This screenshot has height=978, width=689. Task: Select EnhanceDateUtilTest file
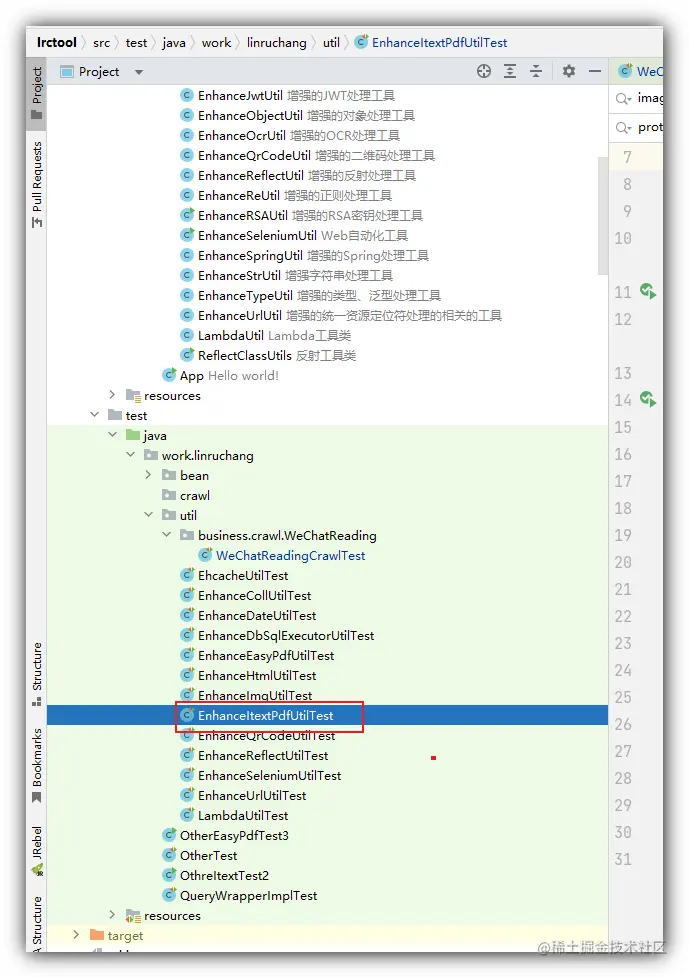pyautogui.click(x=248, y=615)
